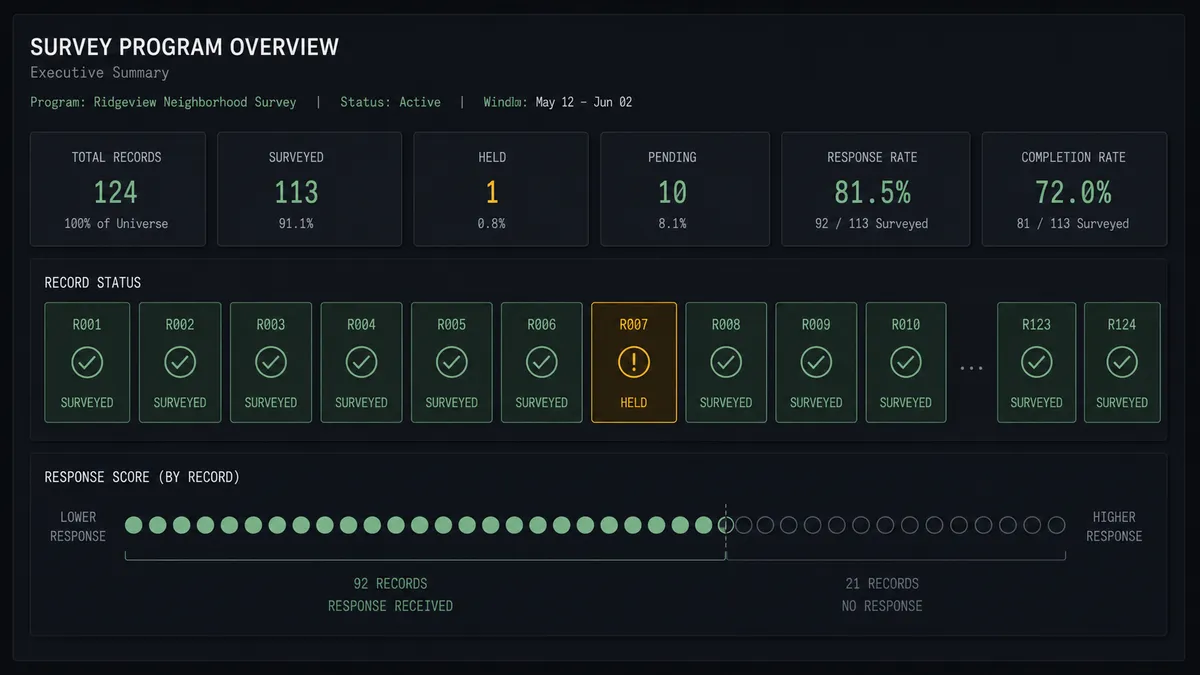Viewport: 1200px width, 675px height.
Task: Click 'Program: Ridgeview Neighborhood Survey' text
Action: point(163,102)
